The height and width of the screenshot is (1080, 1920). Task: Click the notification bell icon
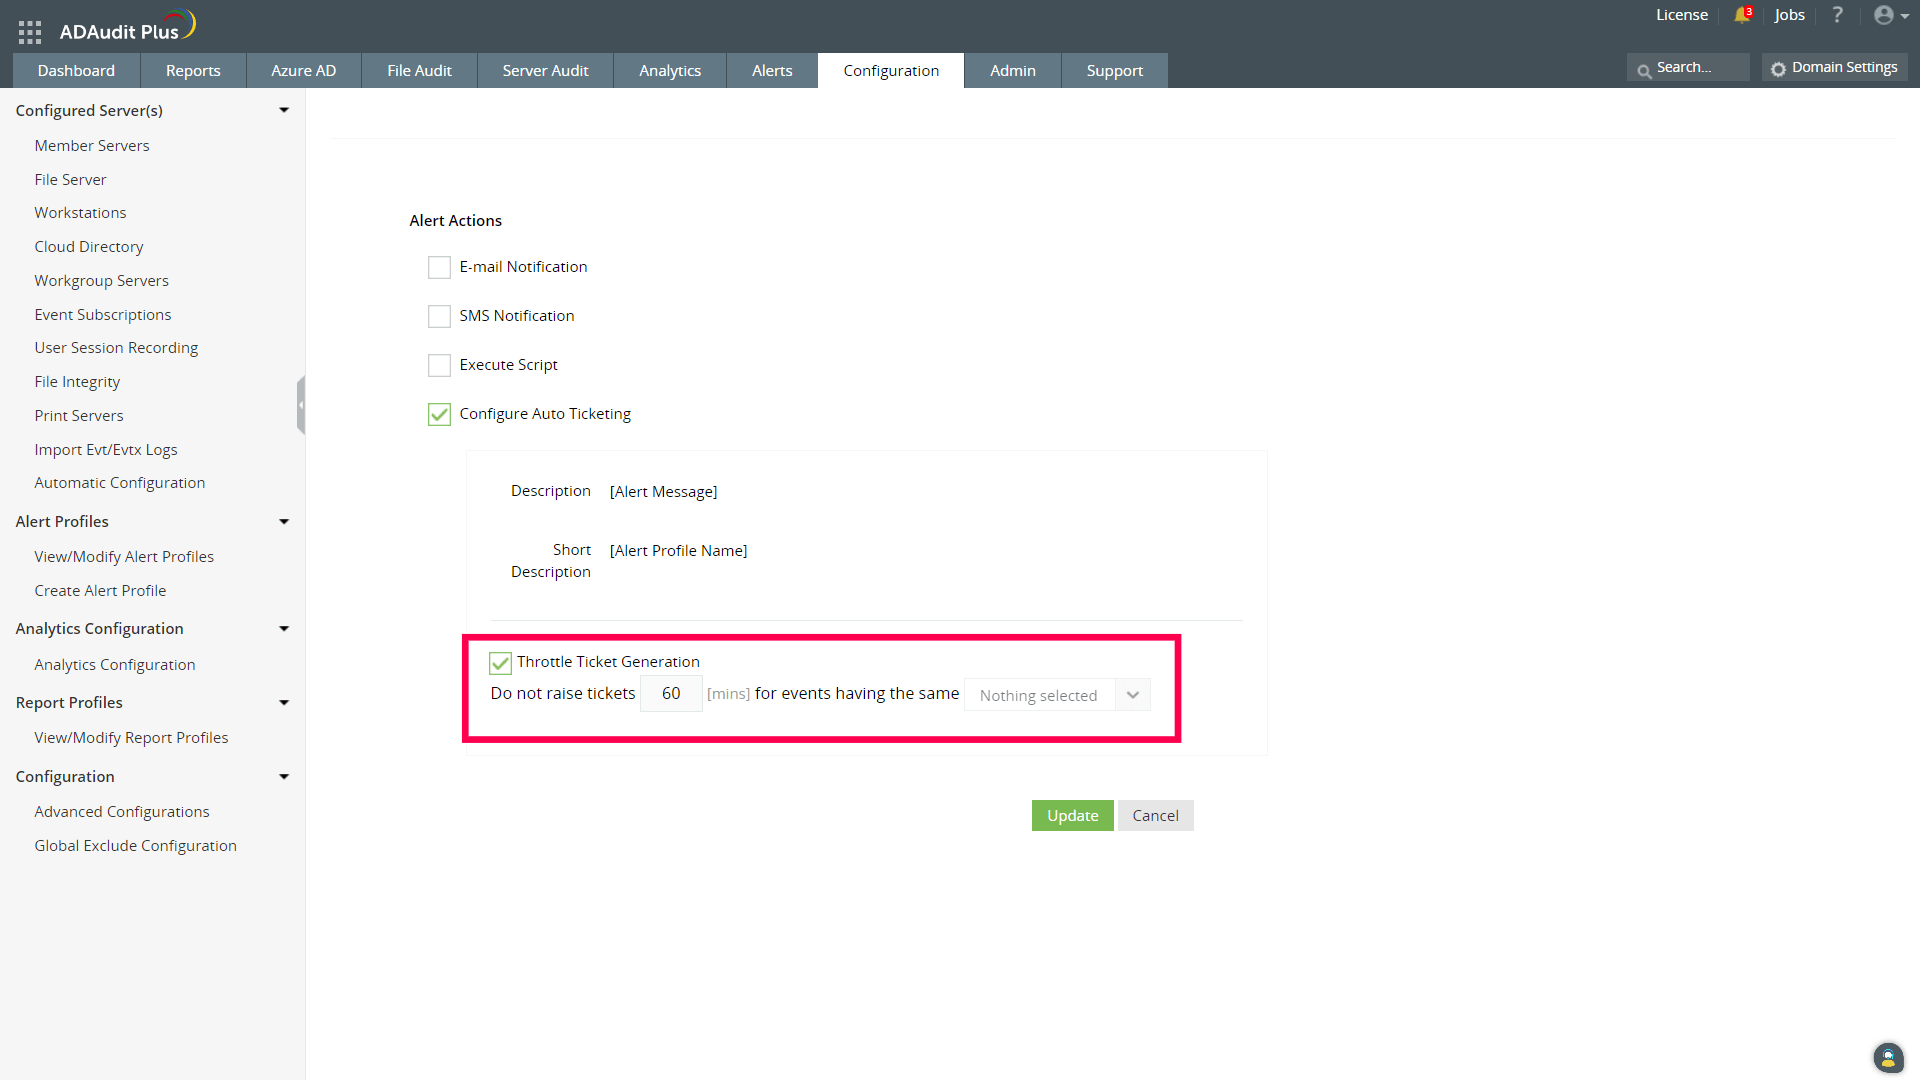[x=1742, y=15]
